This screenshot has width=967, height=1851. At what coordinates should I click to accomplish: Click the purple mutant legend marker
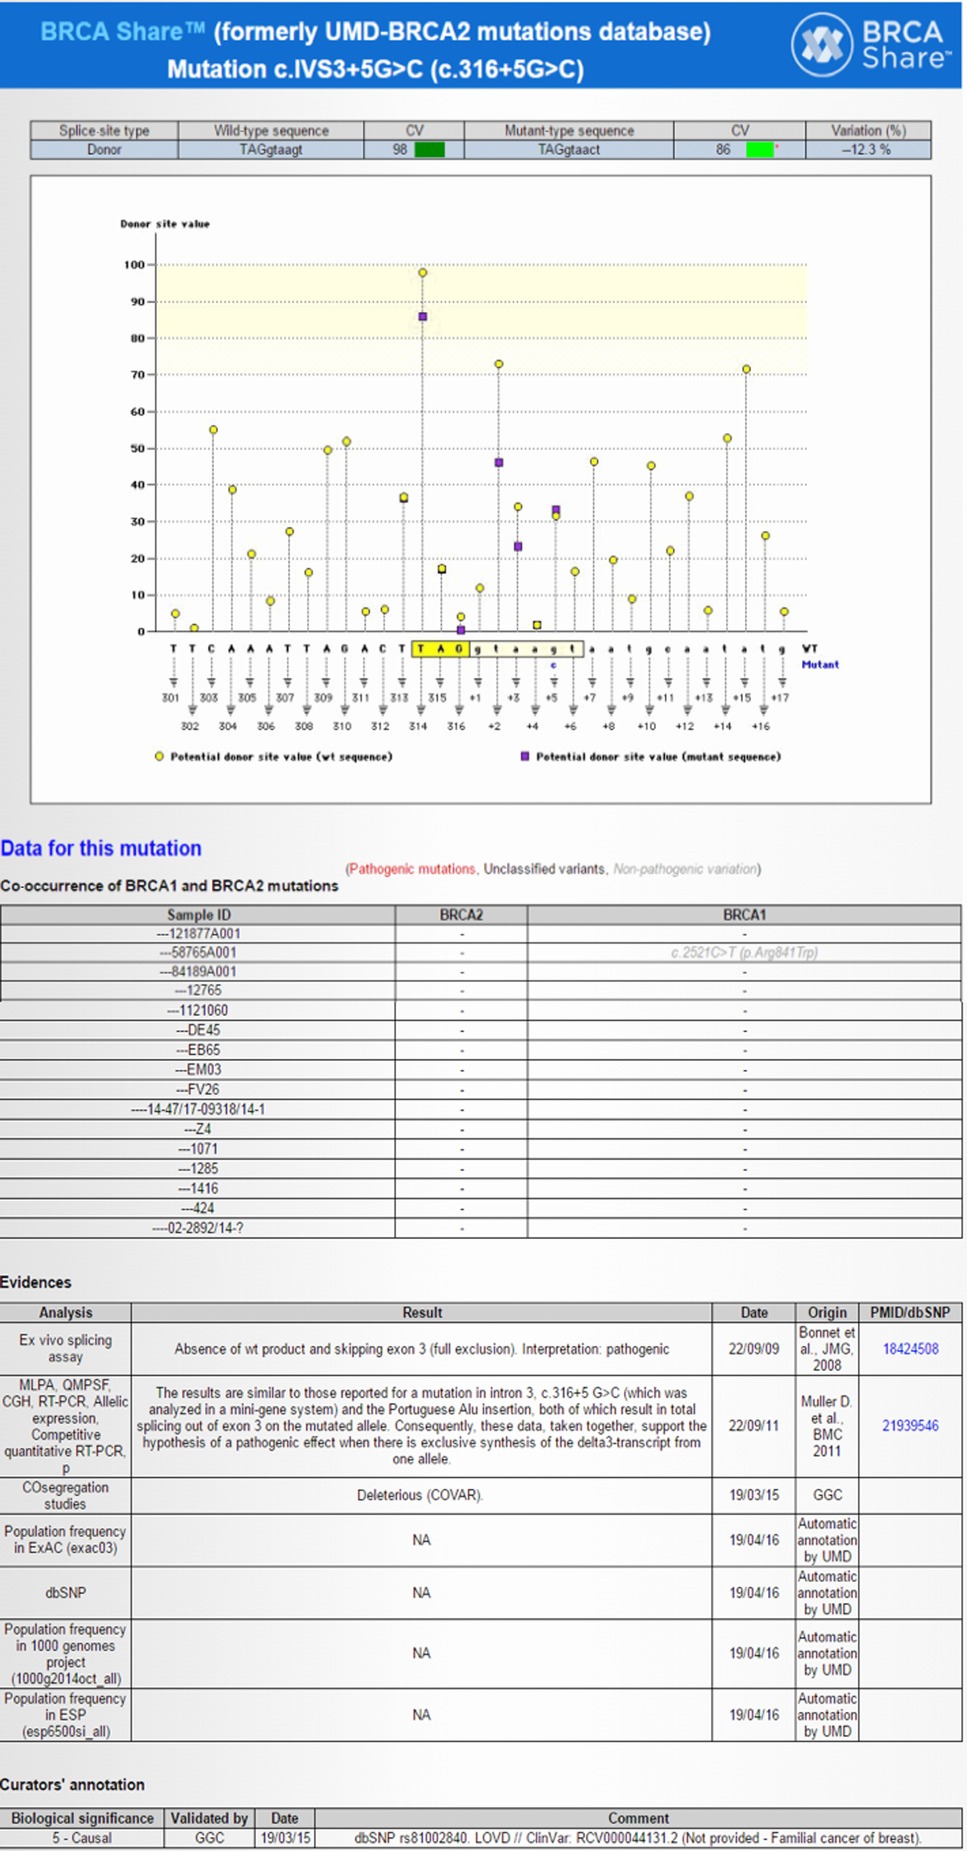[x=524, y=757]
